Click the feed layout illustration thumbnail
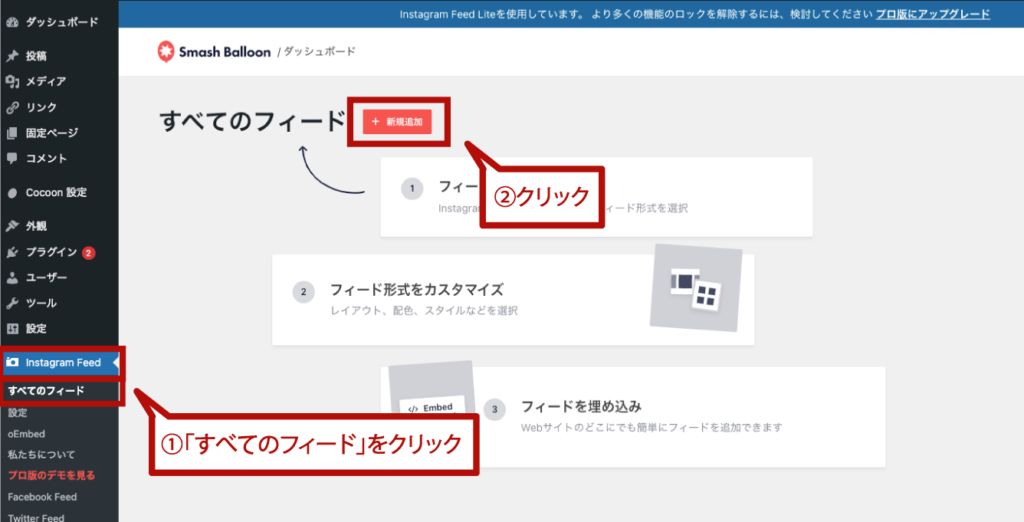Screen dimensions: 1024x522 (696, 287)
